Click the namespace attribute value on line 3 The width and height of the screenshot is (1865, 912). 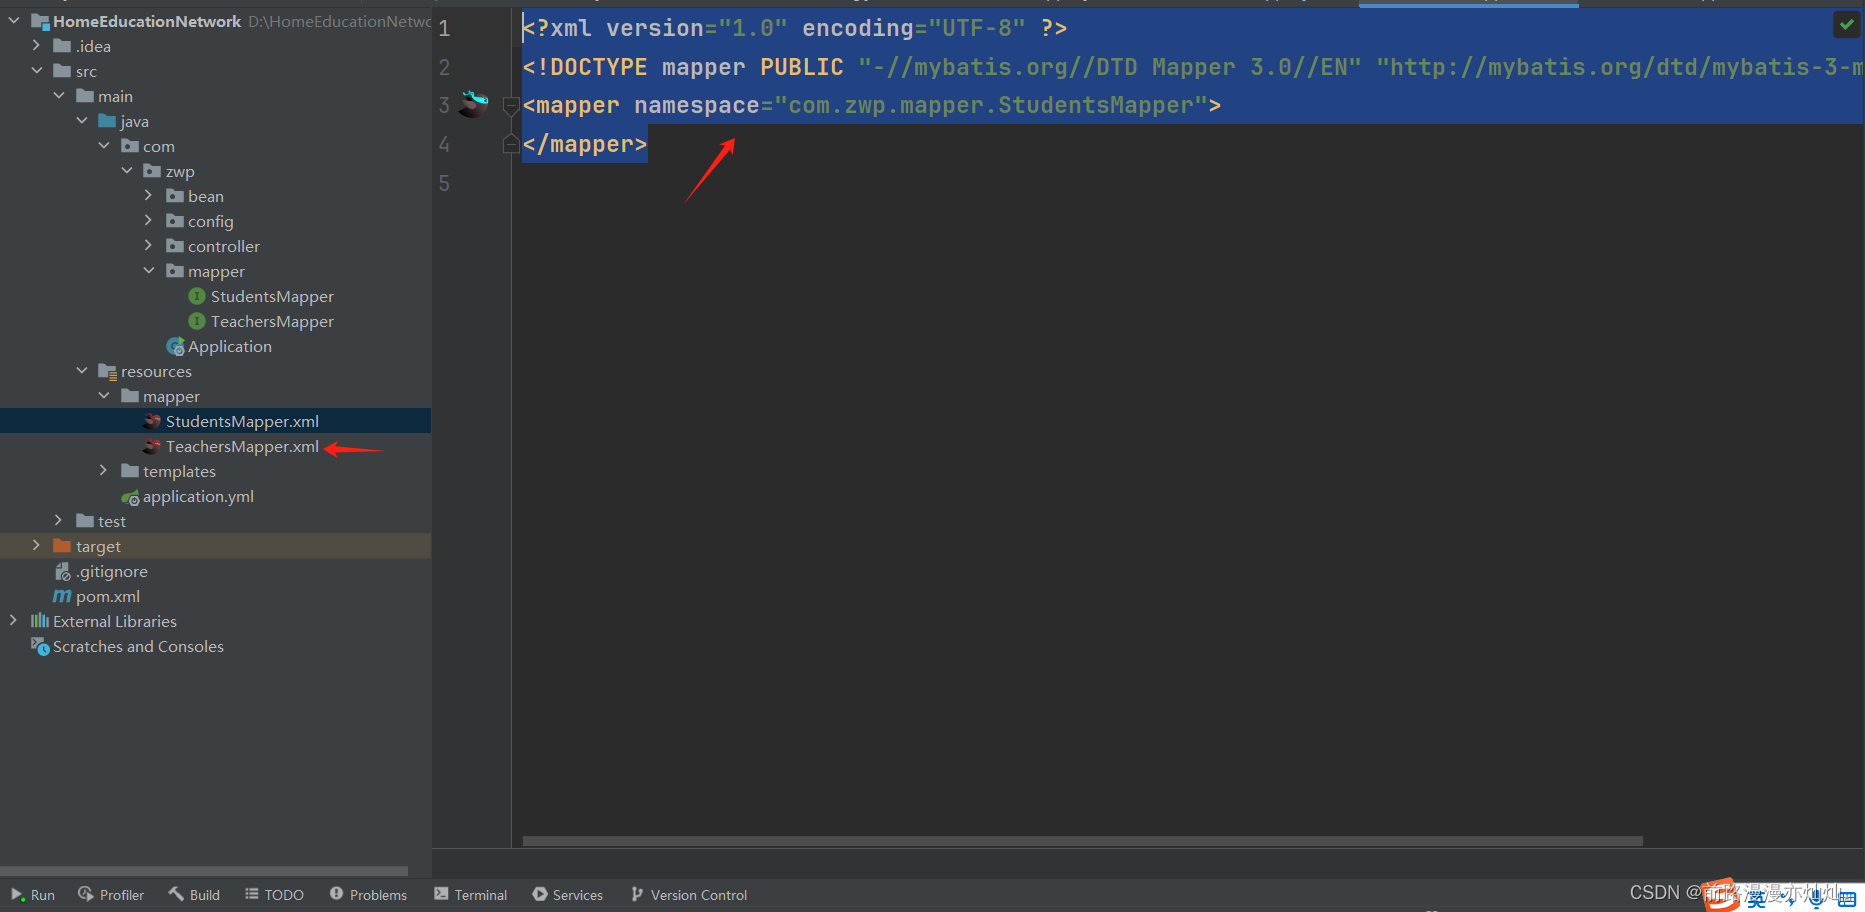pyautogui.click(x=991, y=105)
